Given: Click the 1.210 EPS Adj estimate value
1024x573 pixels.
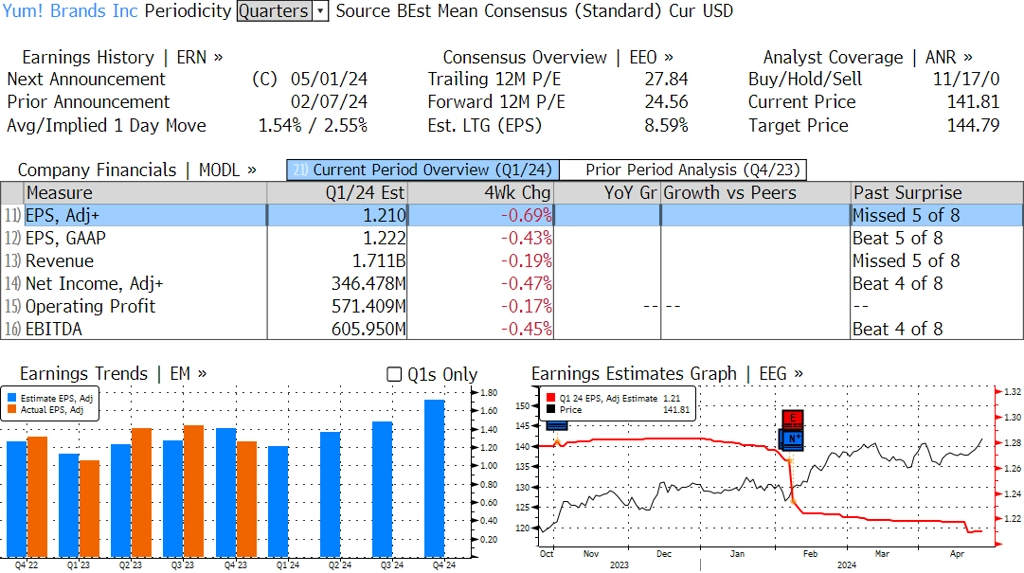Looking at the screenshot, I should [384, 216].
